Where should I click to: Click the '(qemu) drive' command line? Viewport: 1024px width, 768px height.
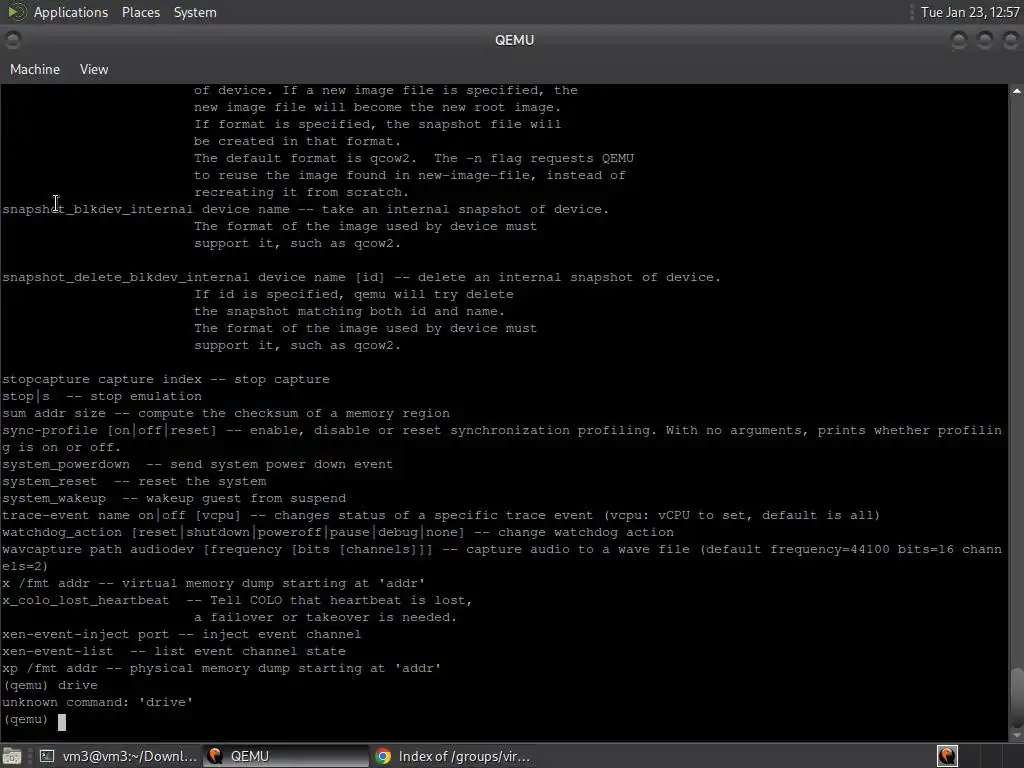tap(50, 685)
